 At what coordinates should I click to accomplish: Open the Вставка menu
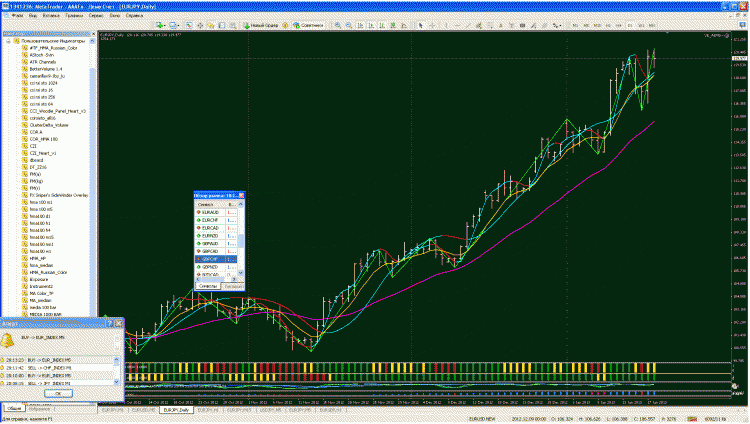coord(51,15)
